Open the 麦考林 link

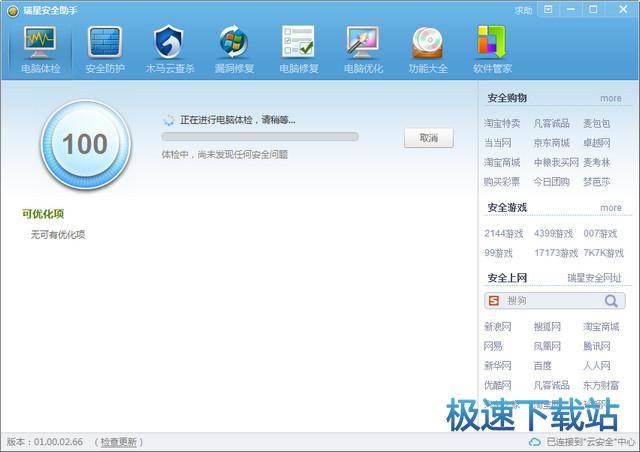tap(596, 163)
